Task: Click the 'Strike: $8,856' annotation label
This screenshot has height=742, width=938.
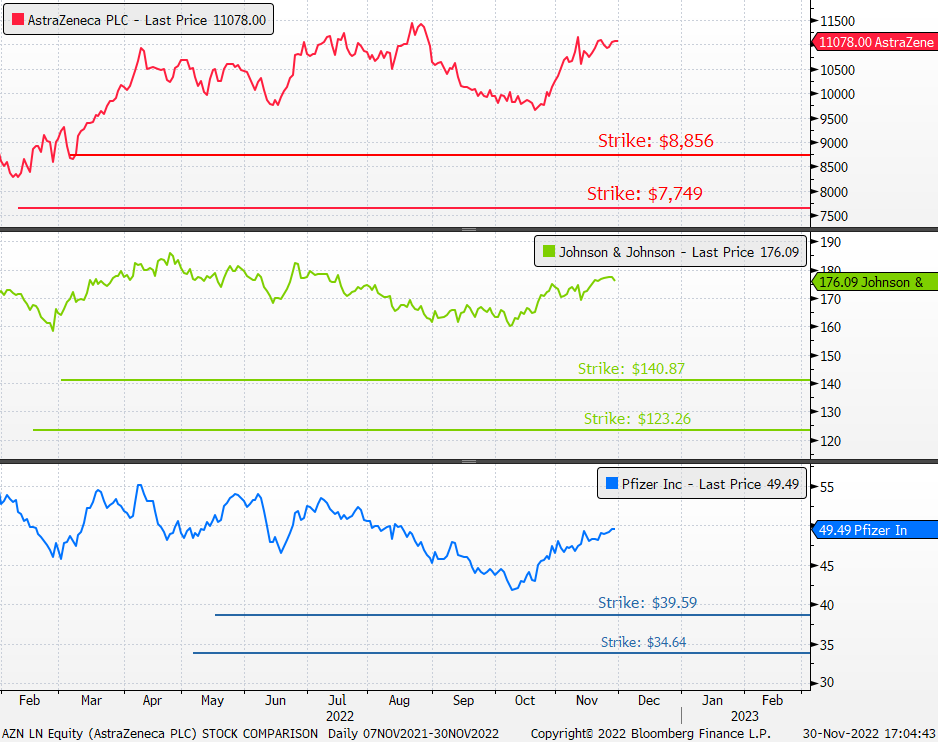Action: pyautogui.click(x=656, y=141)
